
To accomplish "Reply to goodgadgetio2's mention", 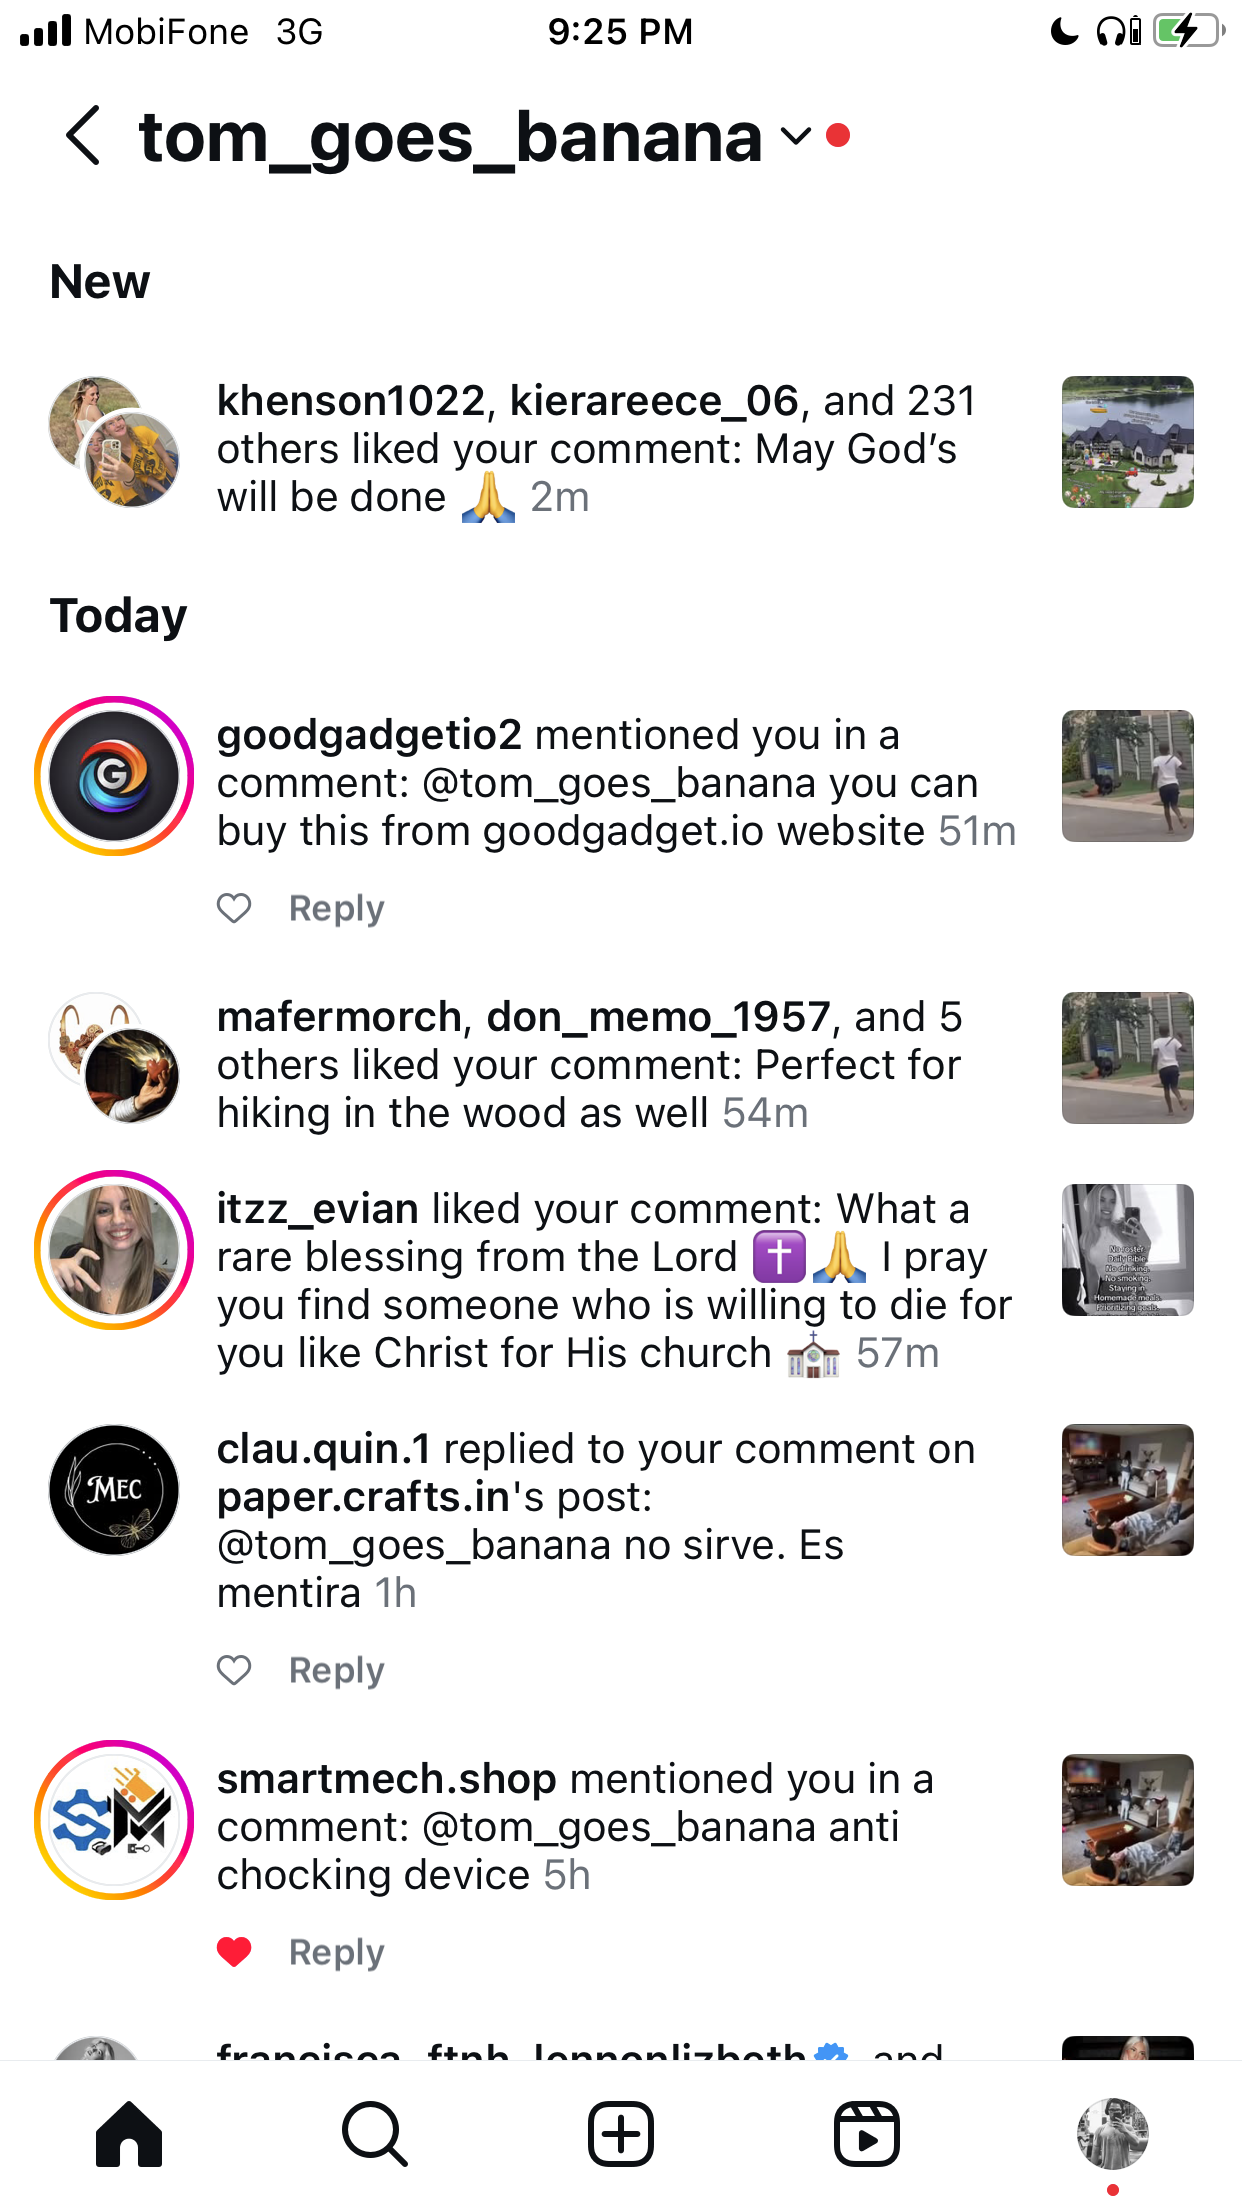I will (x=336, y=908).
